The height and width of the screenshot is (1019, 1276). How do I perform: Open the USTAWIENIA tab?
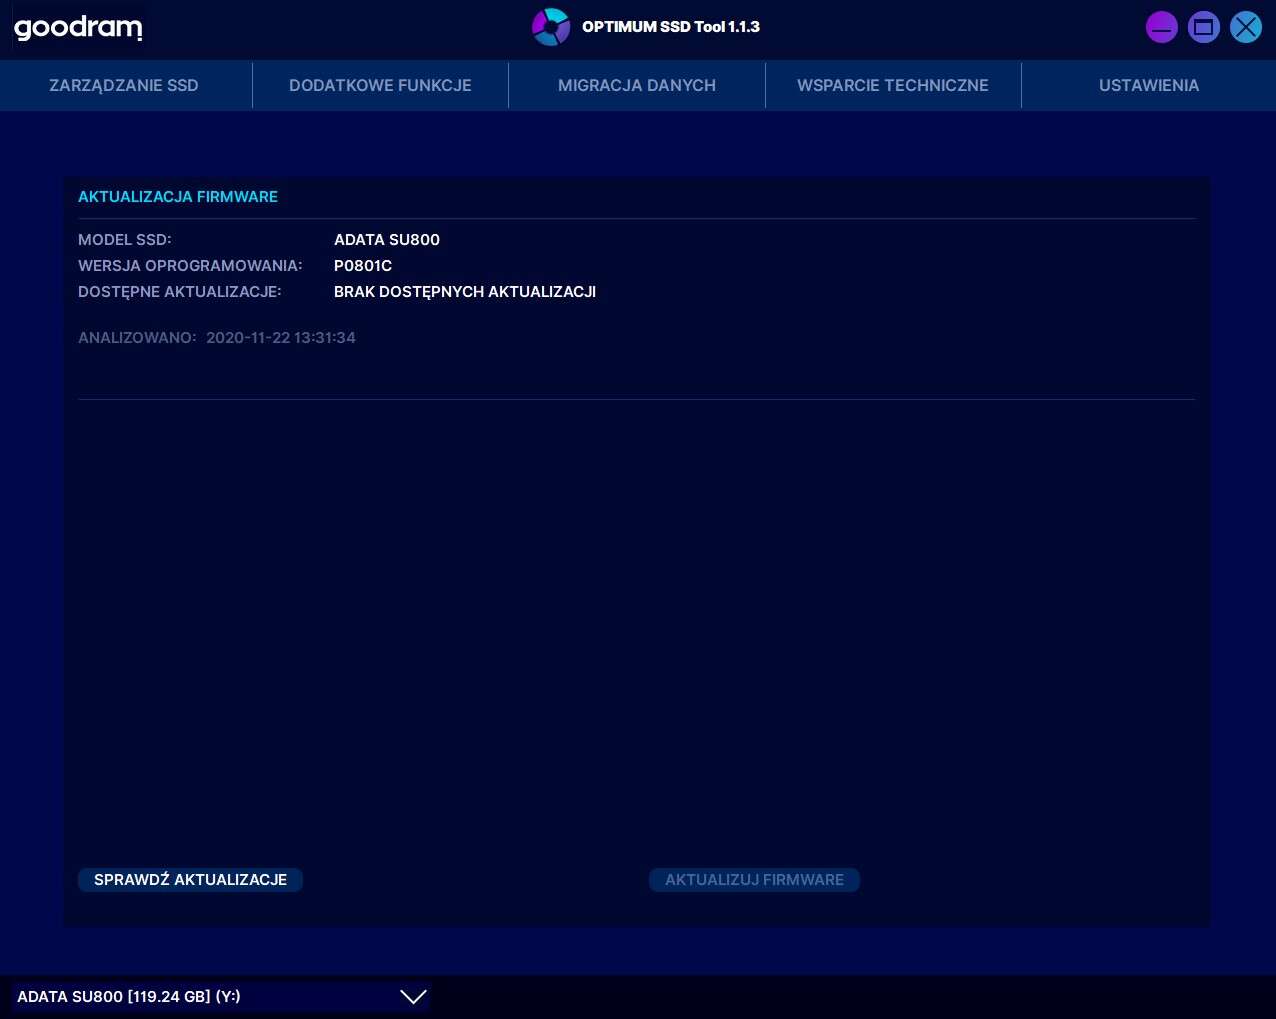(x=1148, y=85)
